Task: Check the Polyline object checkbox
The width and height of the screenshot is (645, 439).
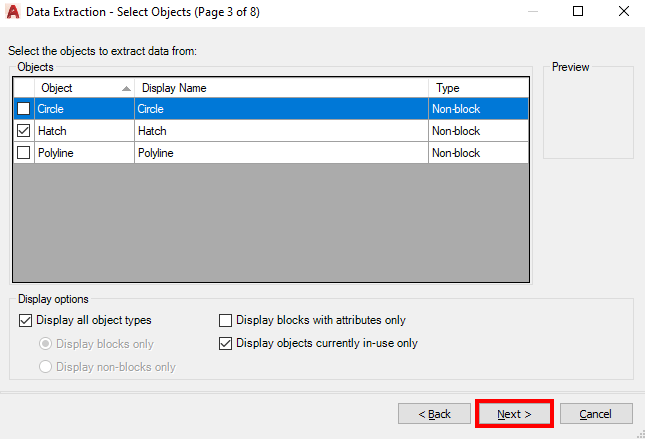Action: [x=23, y=153]
